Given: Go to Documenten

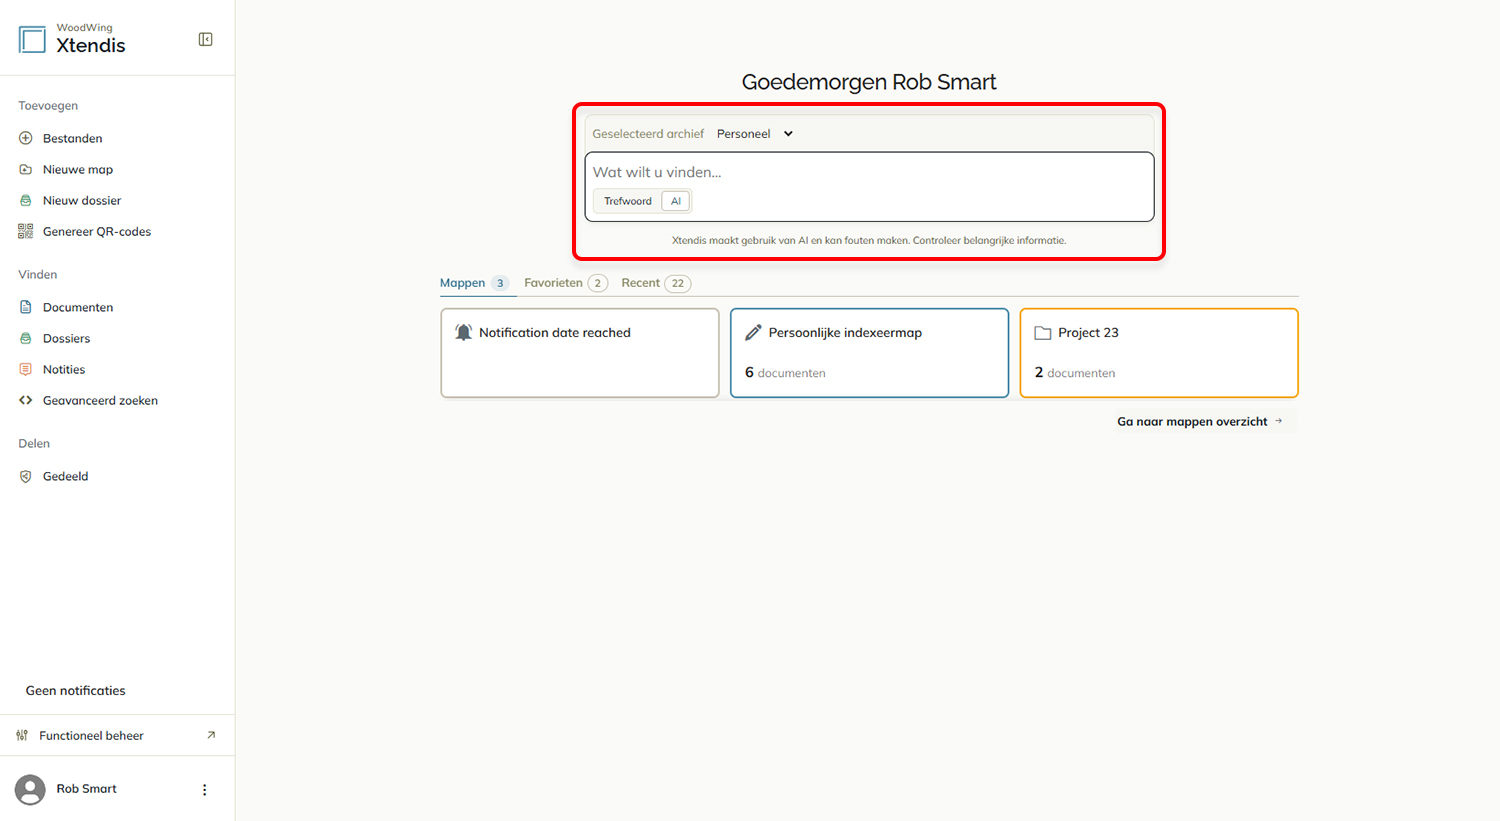Looking at the screenshot, I should [78, 307].
